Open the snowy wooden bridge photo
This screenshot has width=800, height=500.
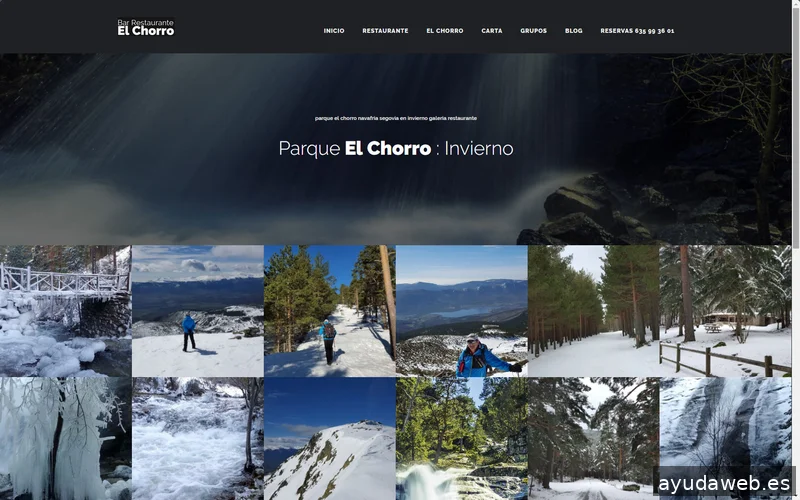coord(65,311)
